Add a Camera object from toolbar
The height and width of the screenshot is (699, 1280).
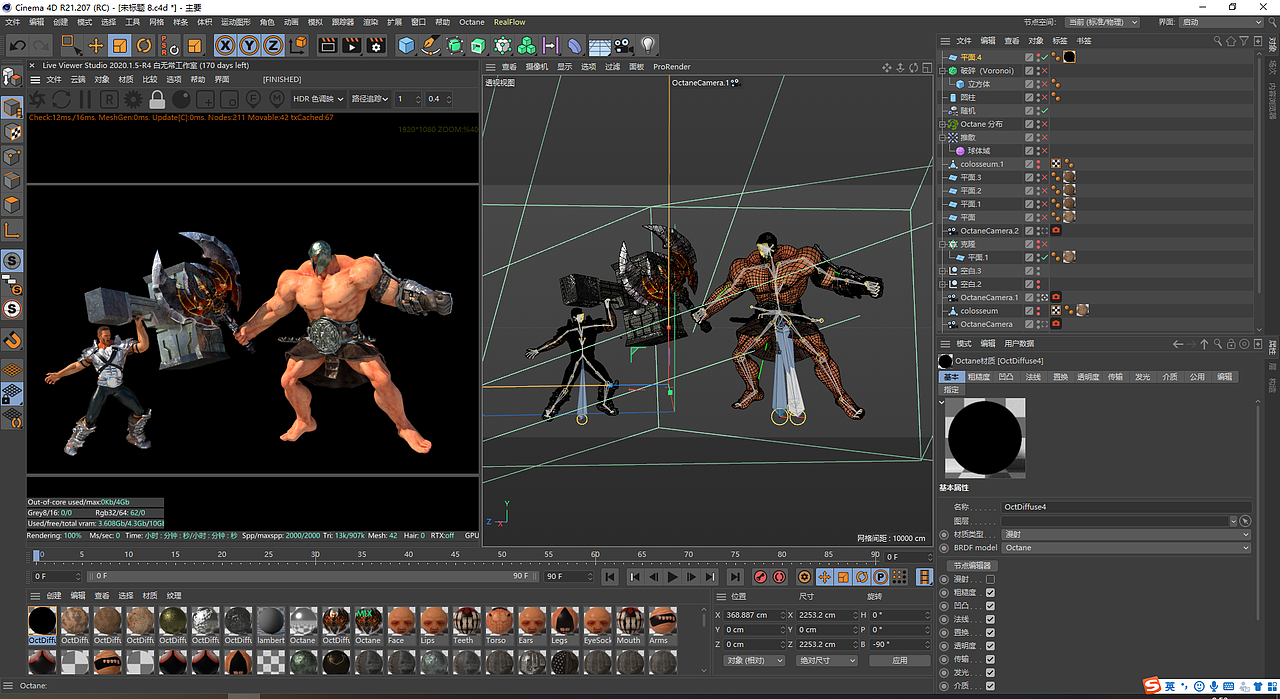coord(624,45)
